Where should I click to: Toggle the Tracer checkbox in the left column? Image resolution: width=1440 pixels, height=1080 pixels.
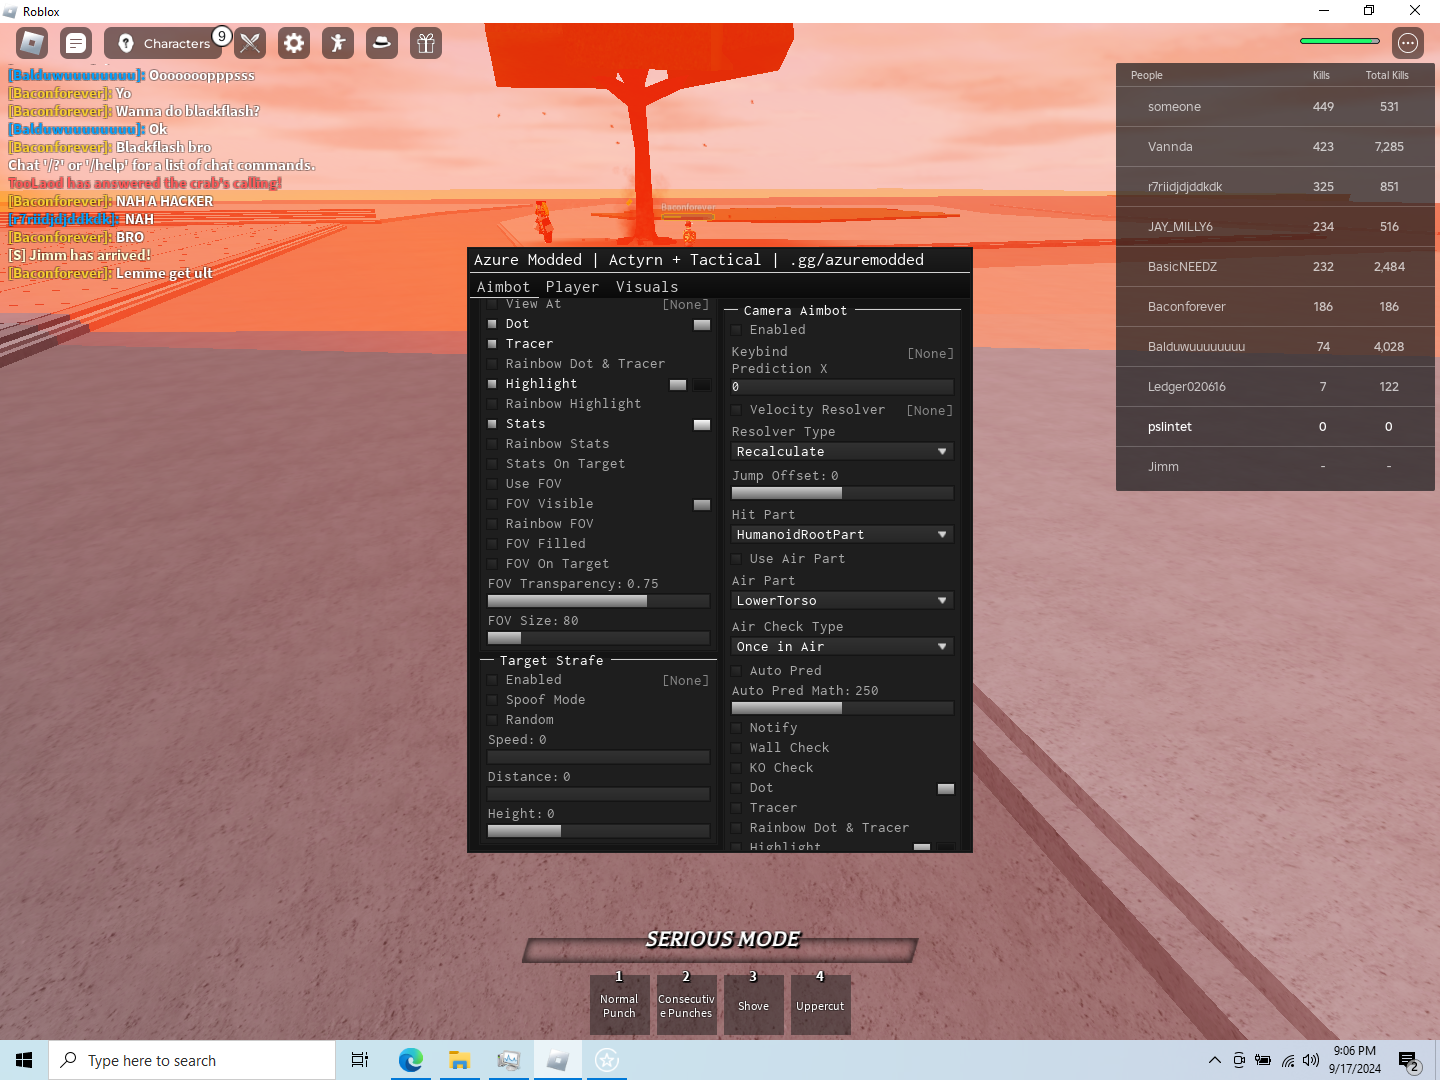point(492,344)
